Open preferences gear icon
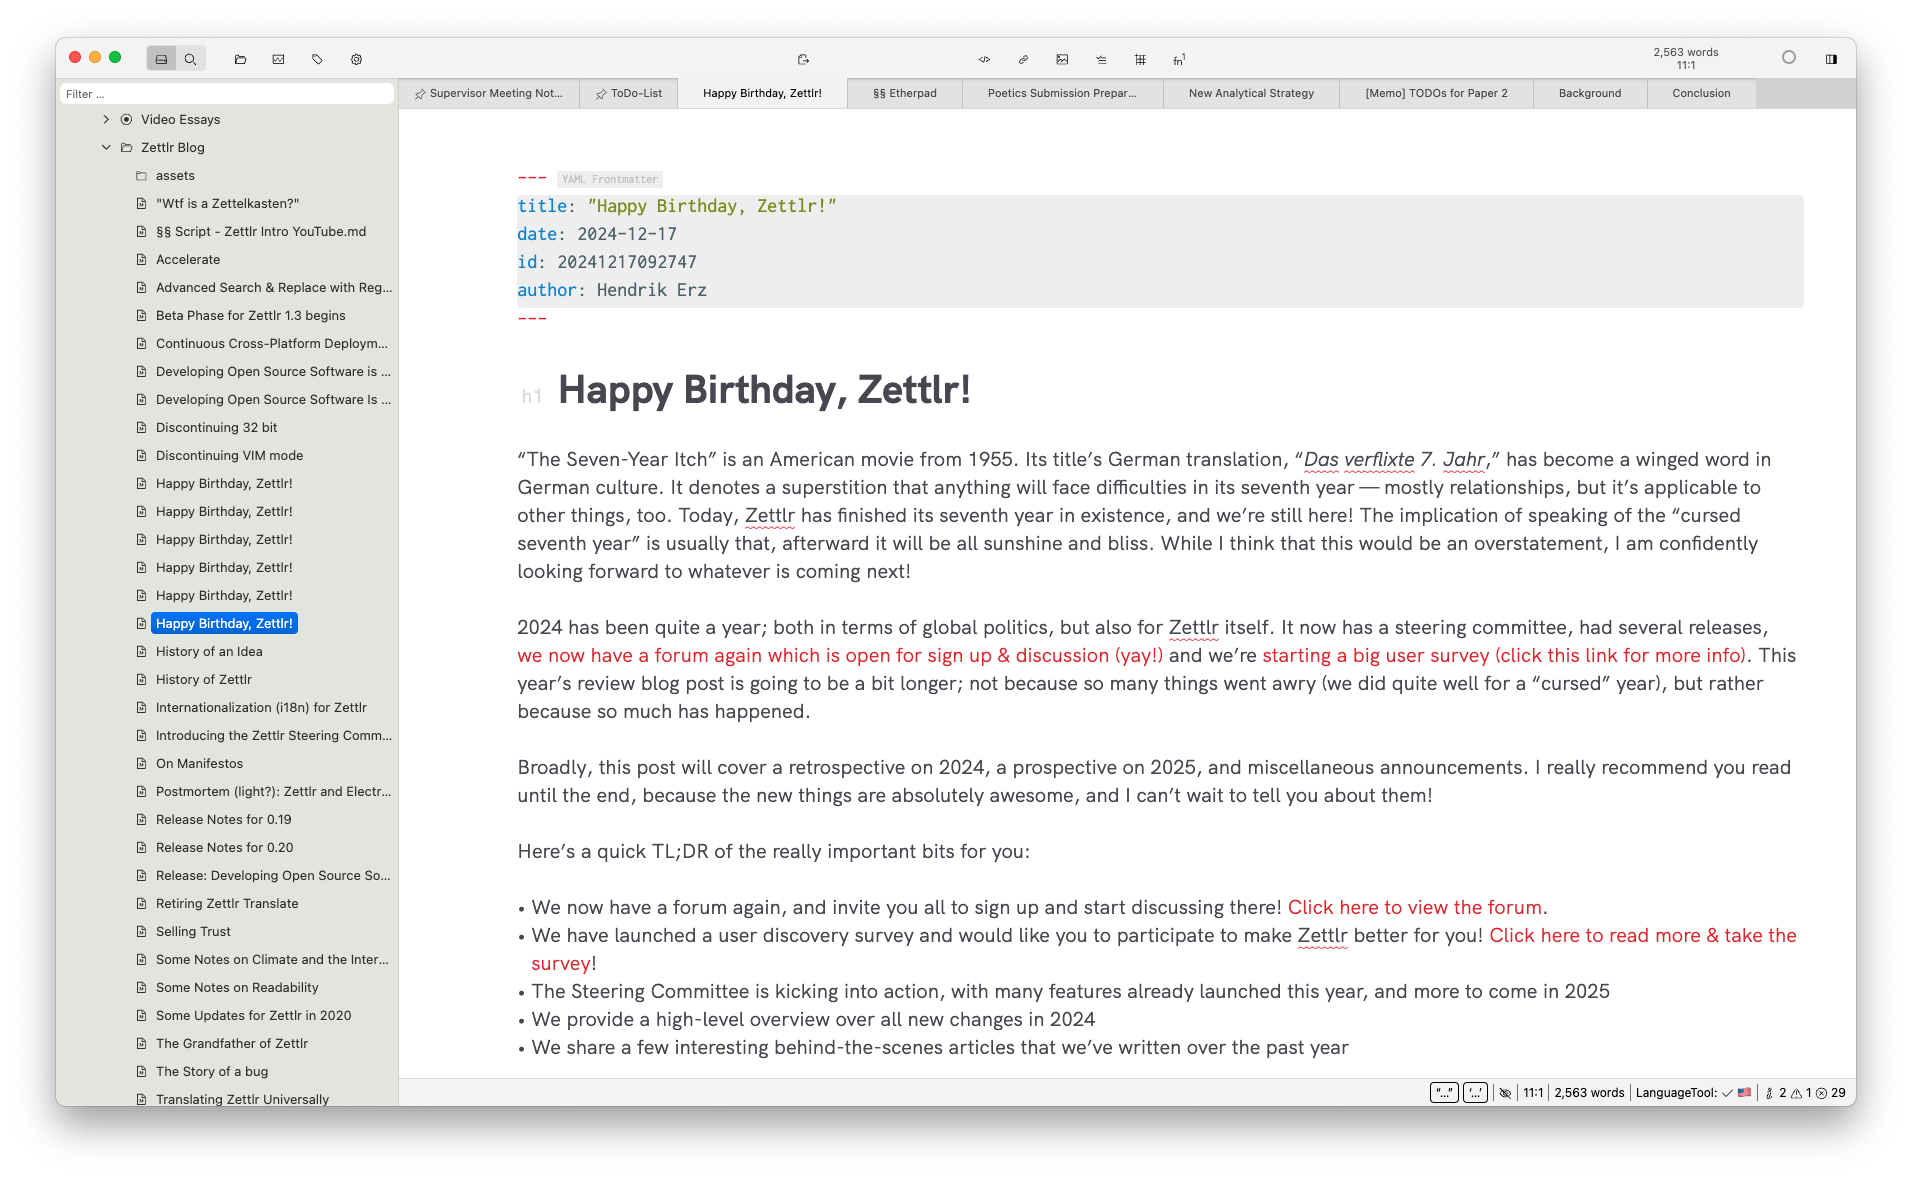1912x1180 pixels. pos(356,59)
